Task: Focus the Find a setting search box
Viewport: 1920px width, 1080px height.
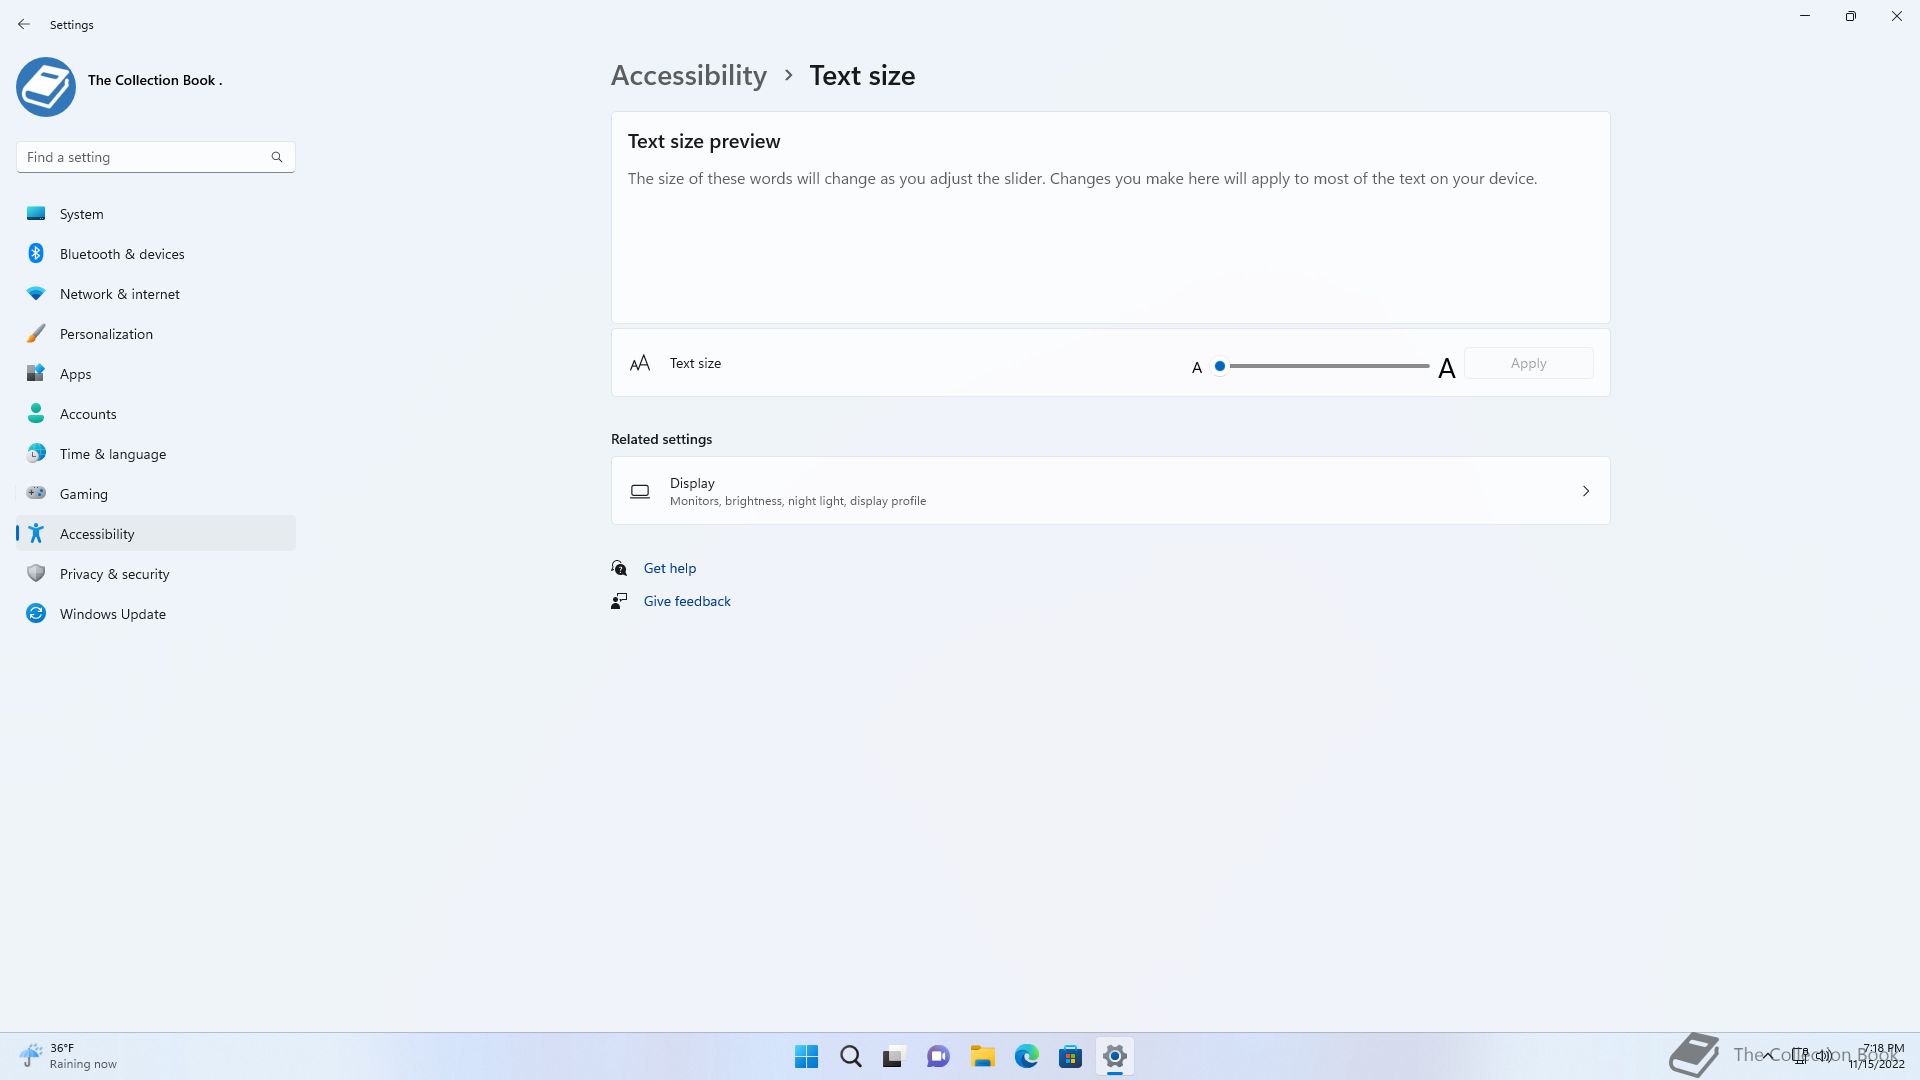Action: click(156, 157)
